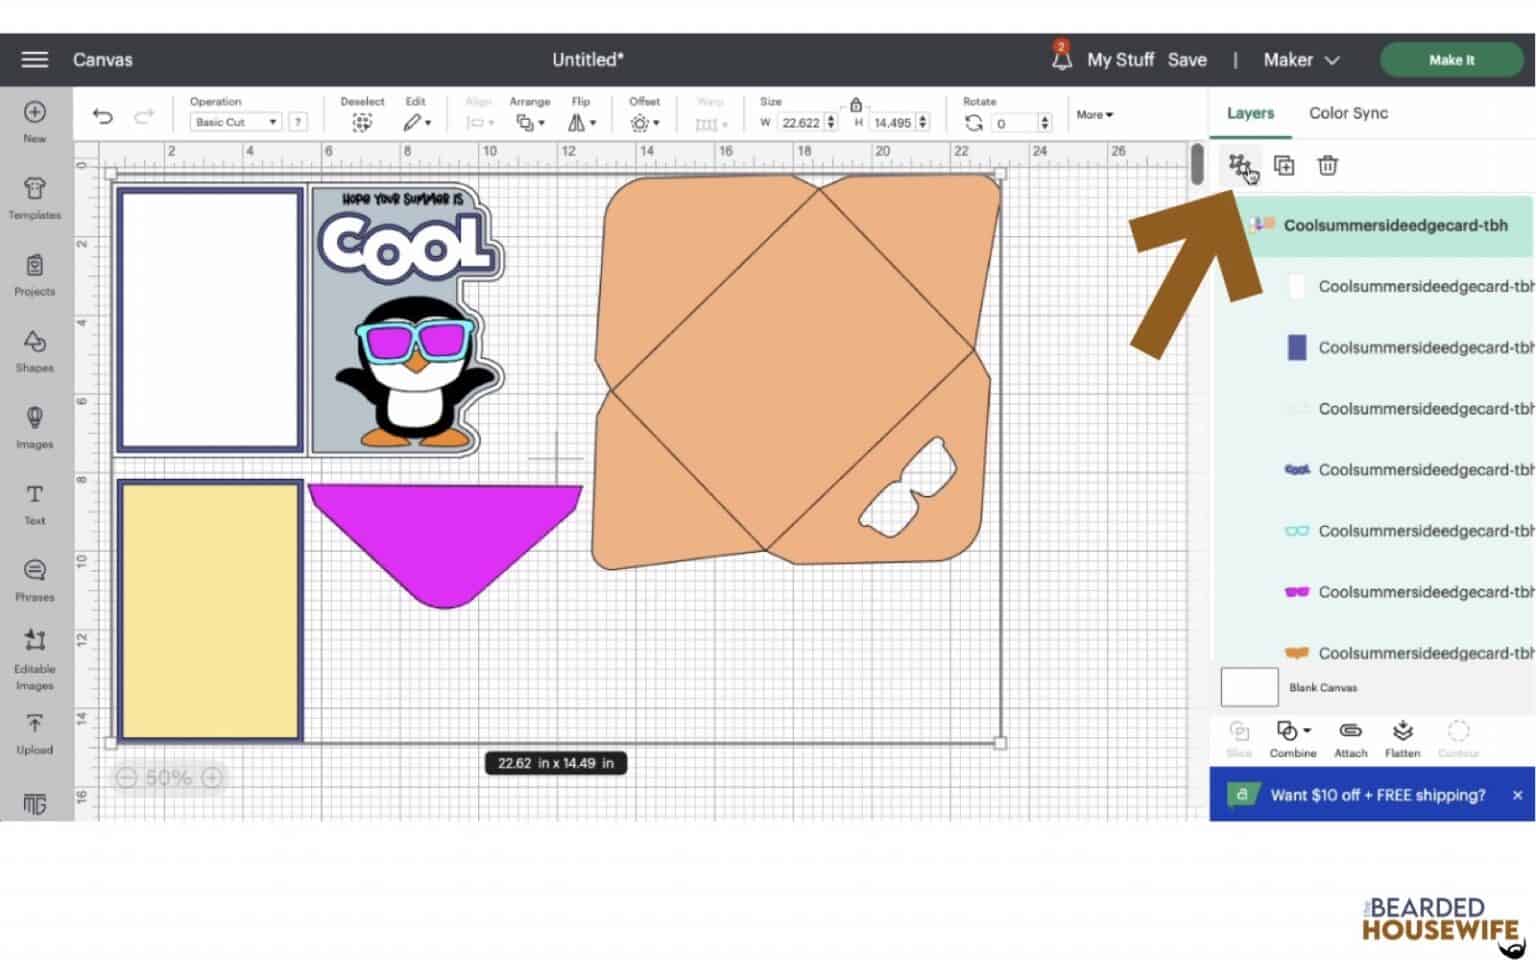Duplicate the layer using the duplicate icon
This screenshot has height=976, width=1536.
(1284, 165)
